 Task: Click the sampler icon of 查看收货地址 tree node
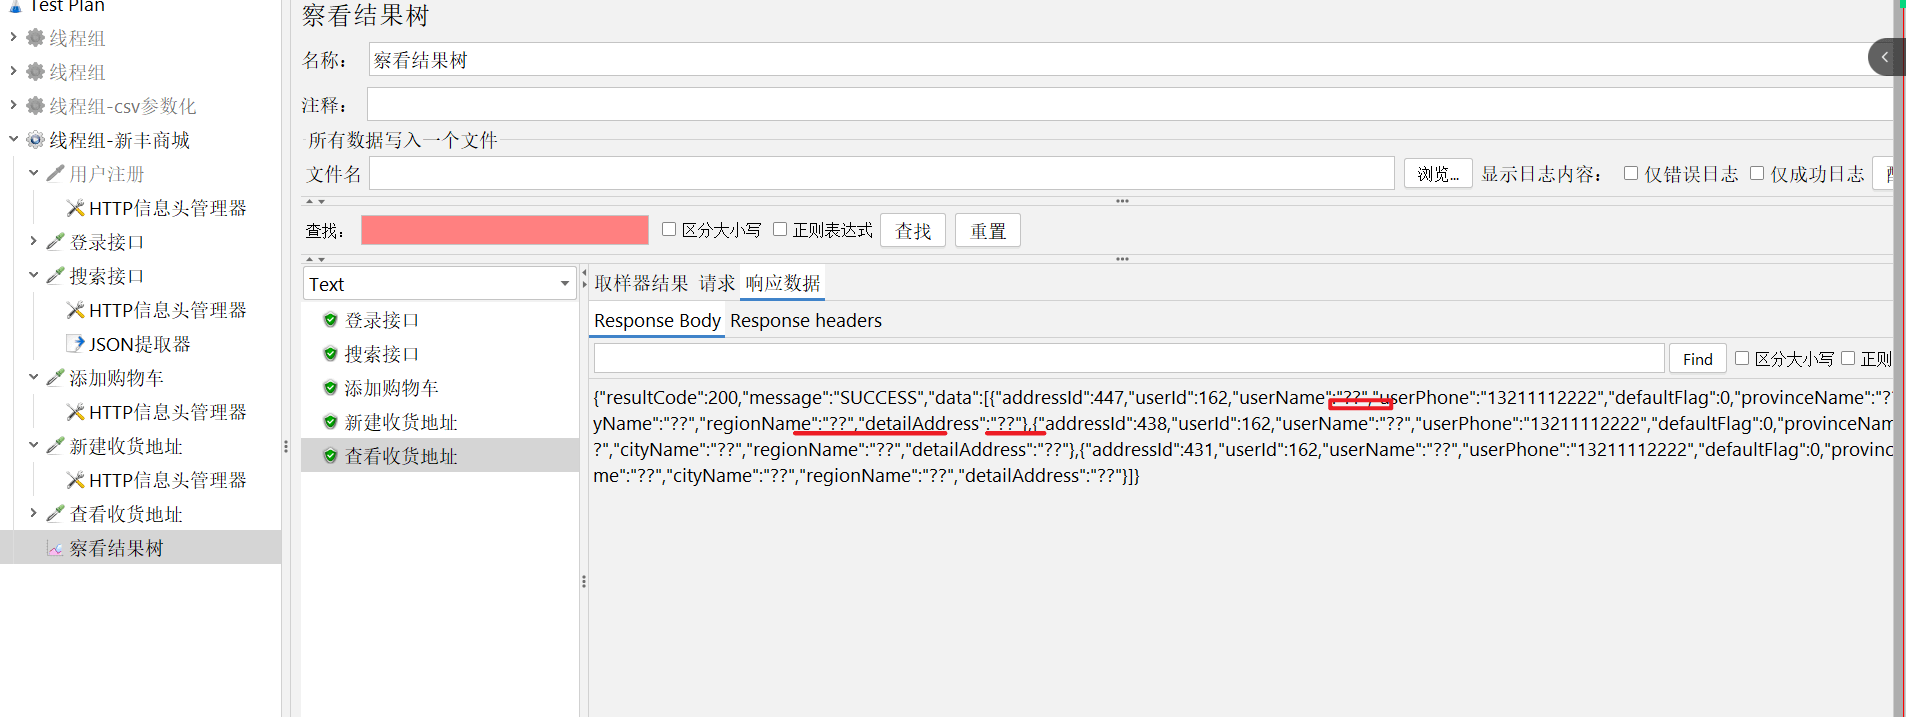click(x=56, y=514)
